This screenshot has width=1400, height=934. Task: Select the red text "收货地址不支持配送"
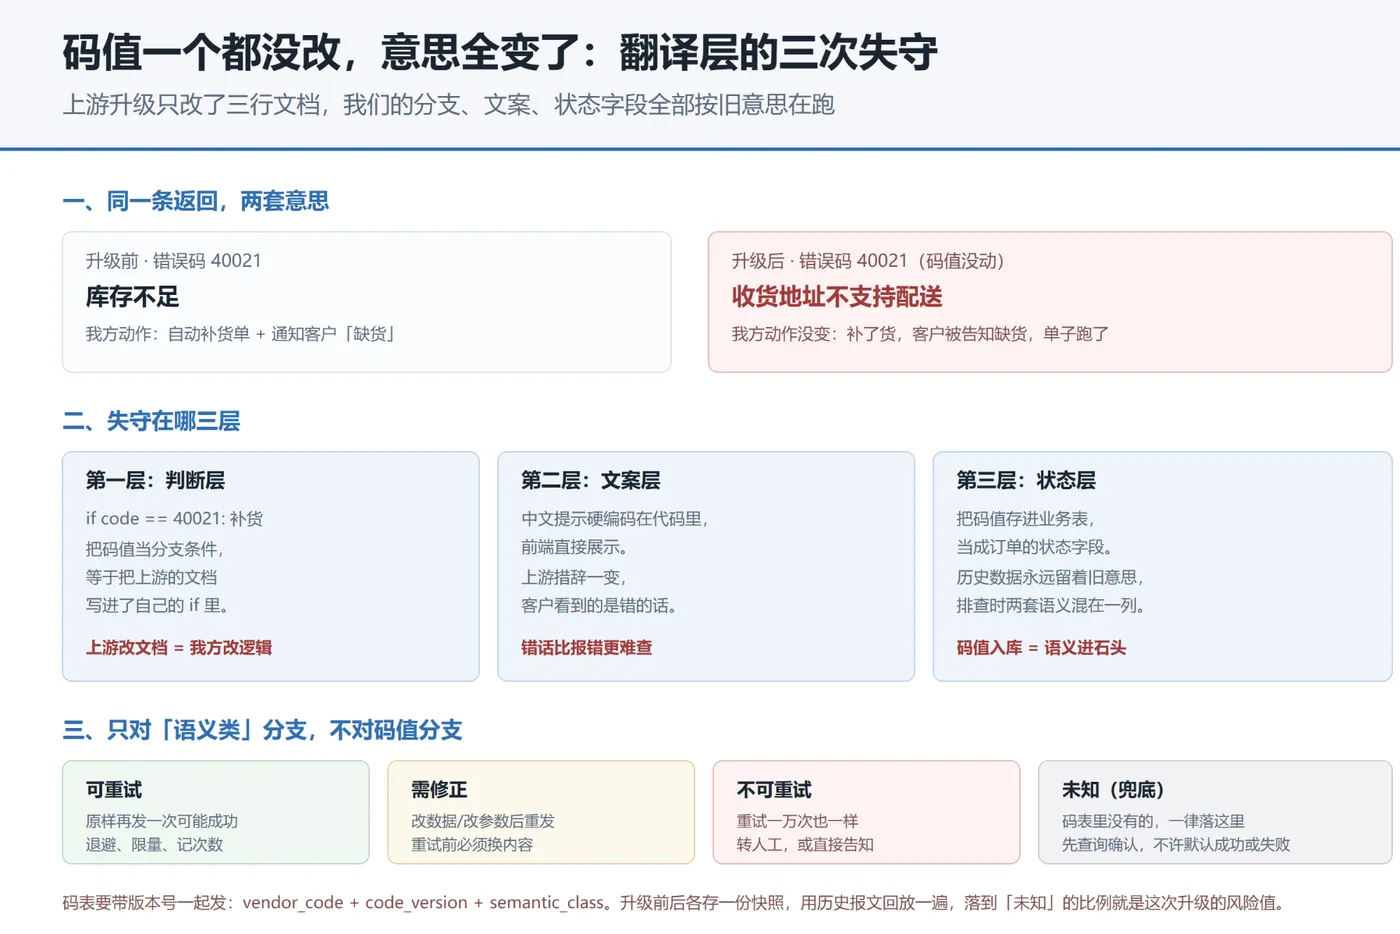tap(837, 297)
